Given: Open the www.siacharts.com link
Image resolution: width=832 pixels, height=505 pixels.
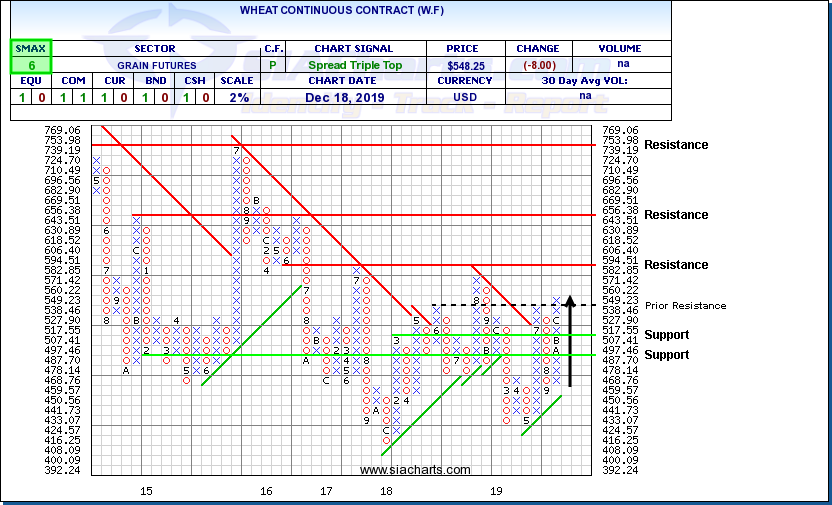Looking at the screenshot, I should point(414,469).
